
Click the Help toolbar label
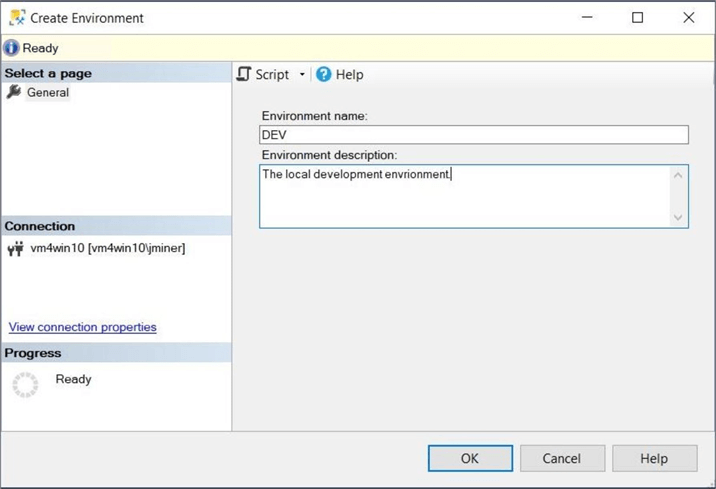coord(350,74)
